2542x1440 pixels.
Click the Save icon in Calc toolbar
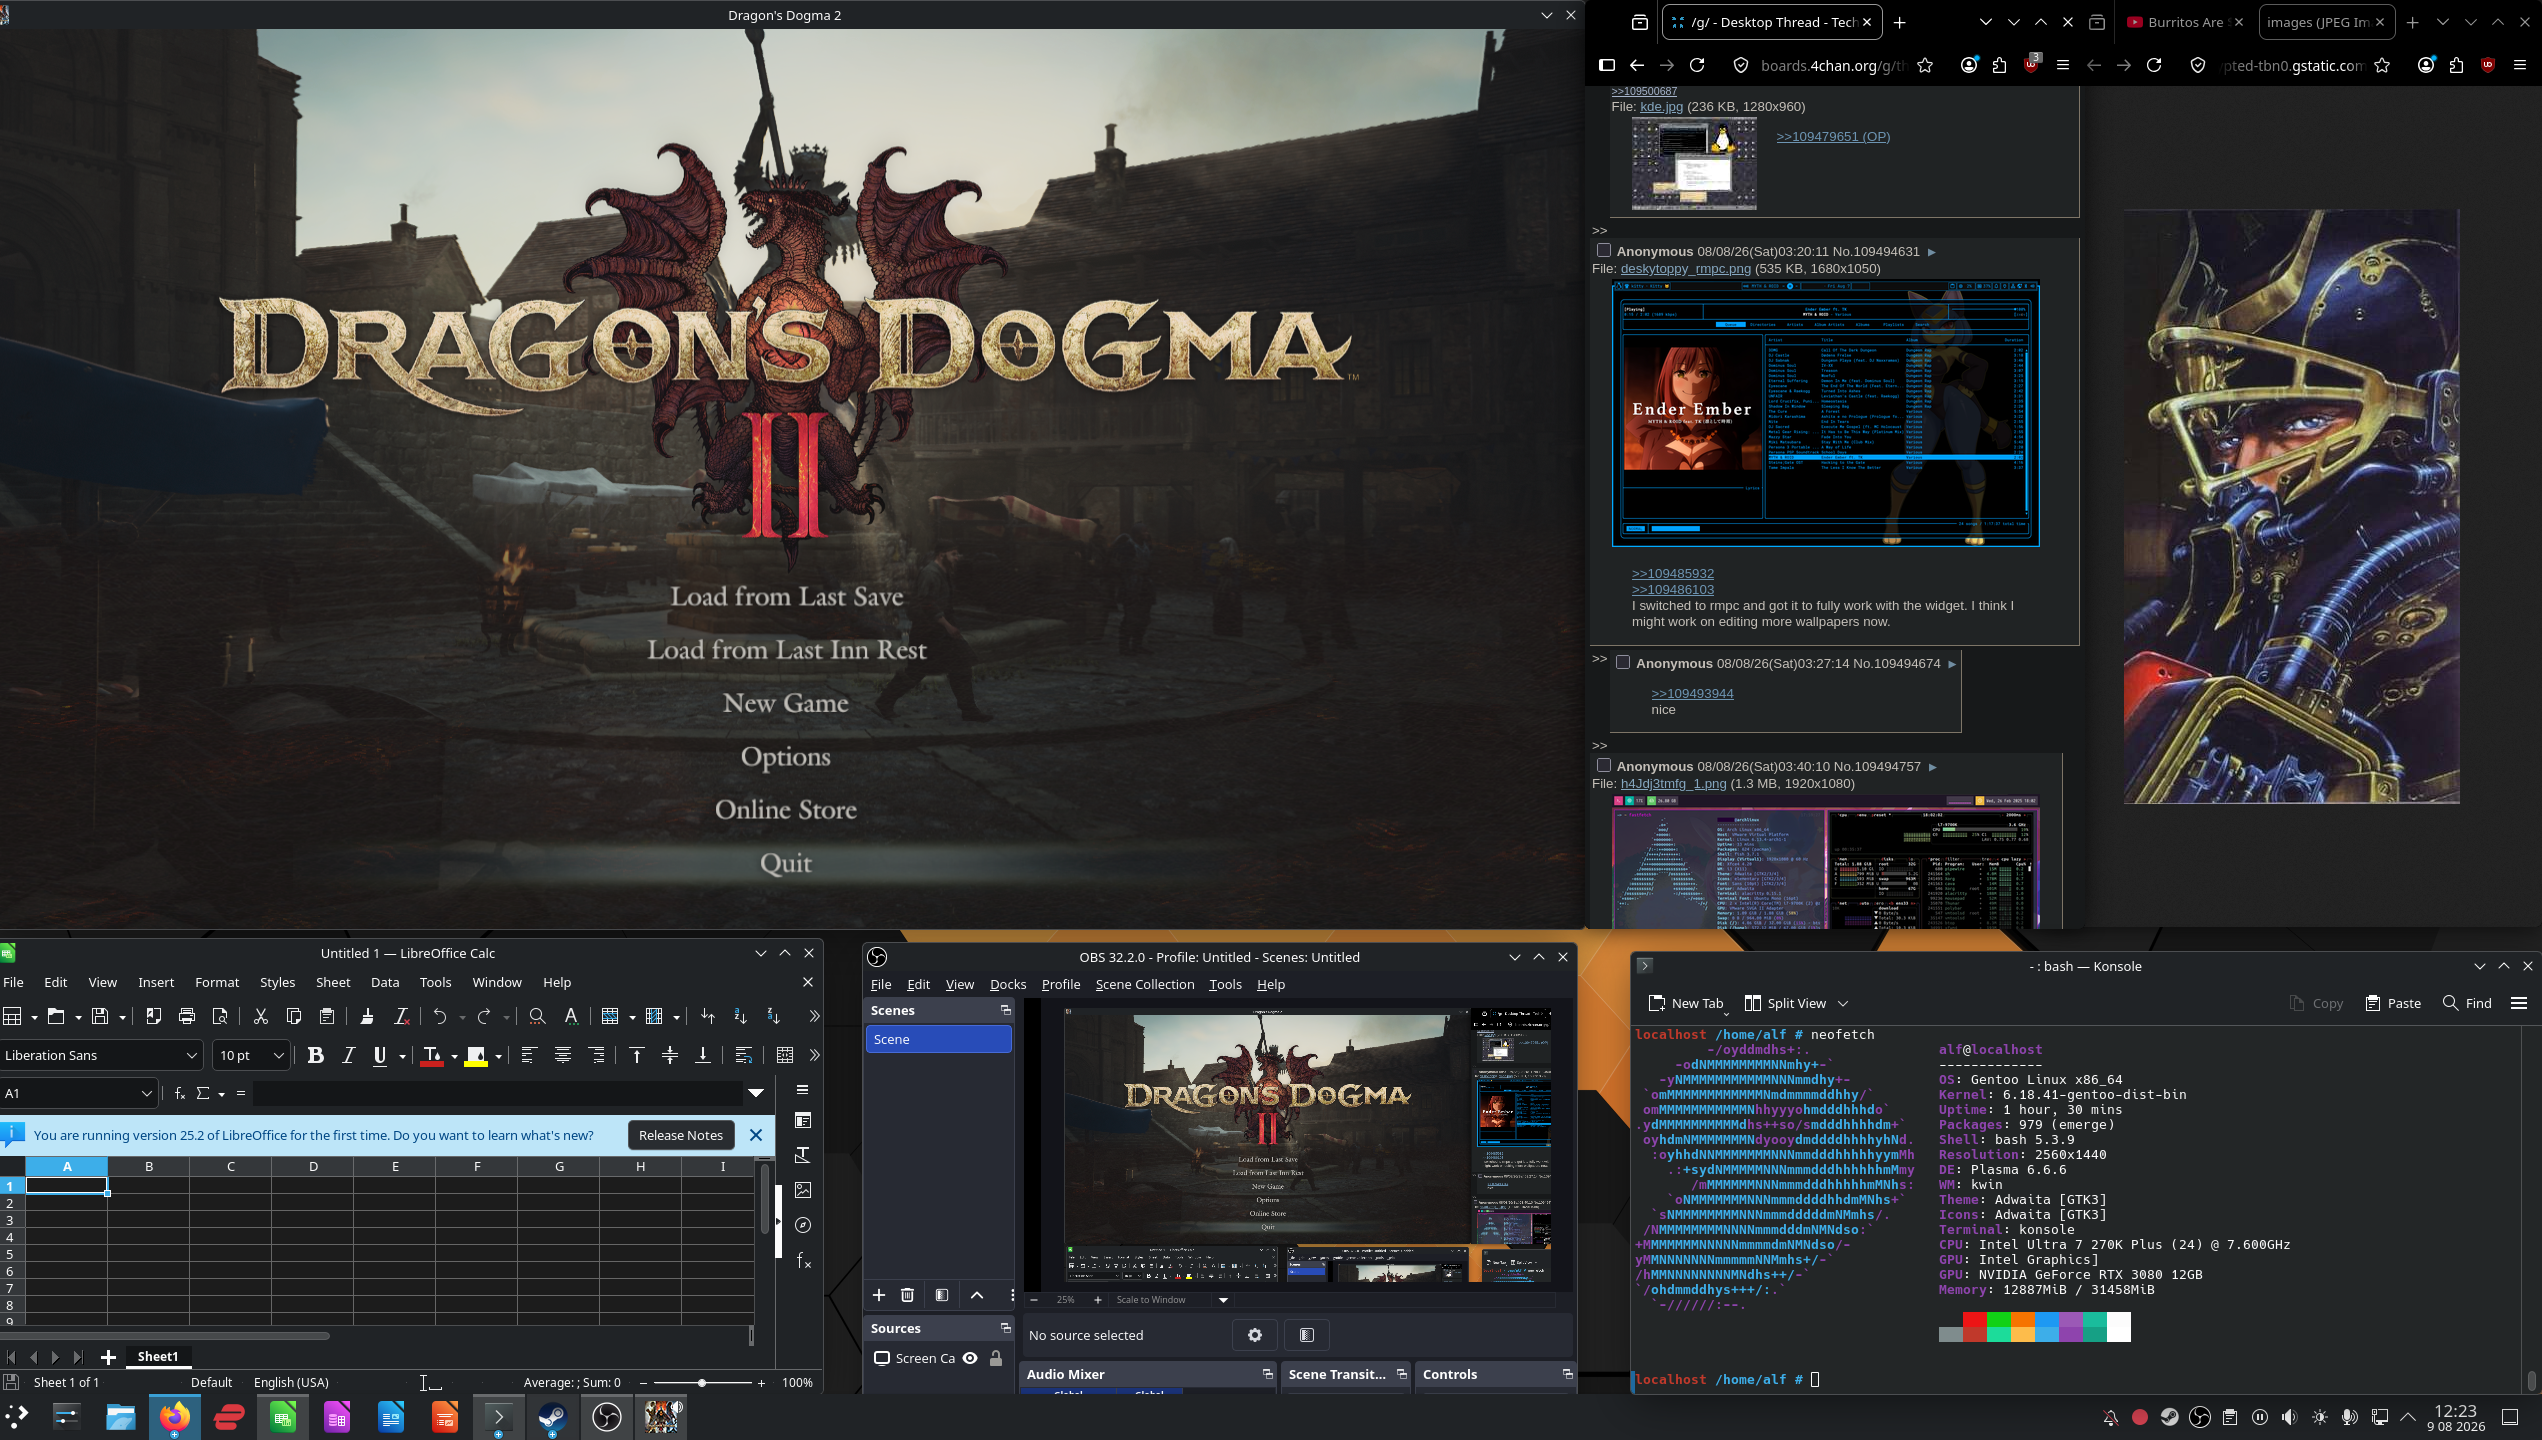pyautogui.click(x=100, y=1016)
